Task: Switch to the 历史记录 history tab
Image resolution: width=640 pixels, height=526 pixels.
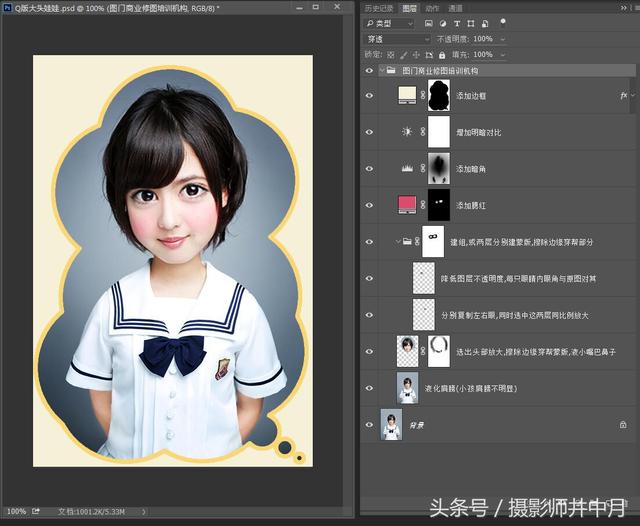Action: (379, 8)
